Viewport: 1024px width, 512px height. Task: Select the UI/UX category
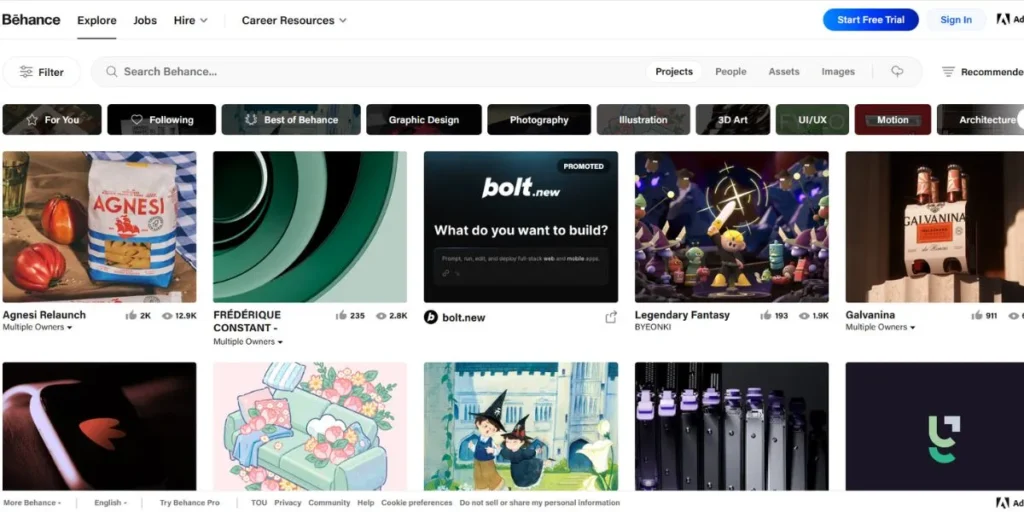[x=812, y=120]
